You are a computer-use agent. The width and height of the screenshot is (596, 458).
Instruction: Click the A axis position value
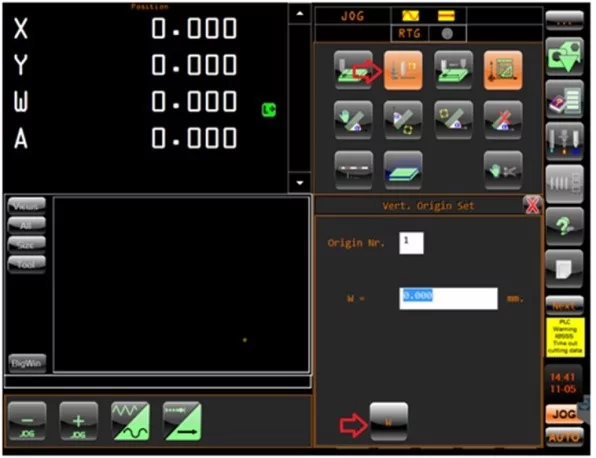point(194,138)
